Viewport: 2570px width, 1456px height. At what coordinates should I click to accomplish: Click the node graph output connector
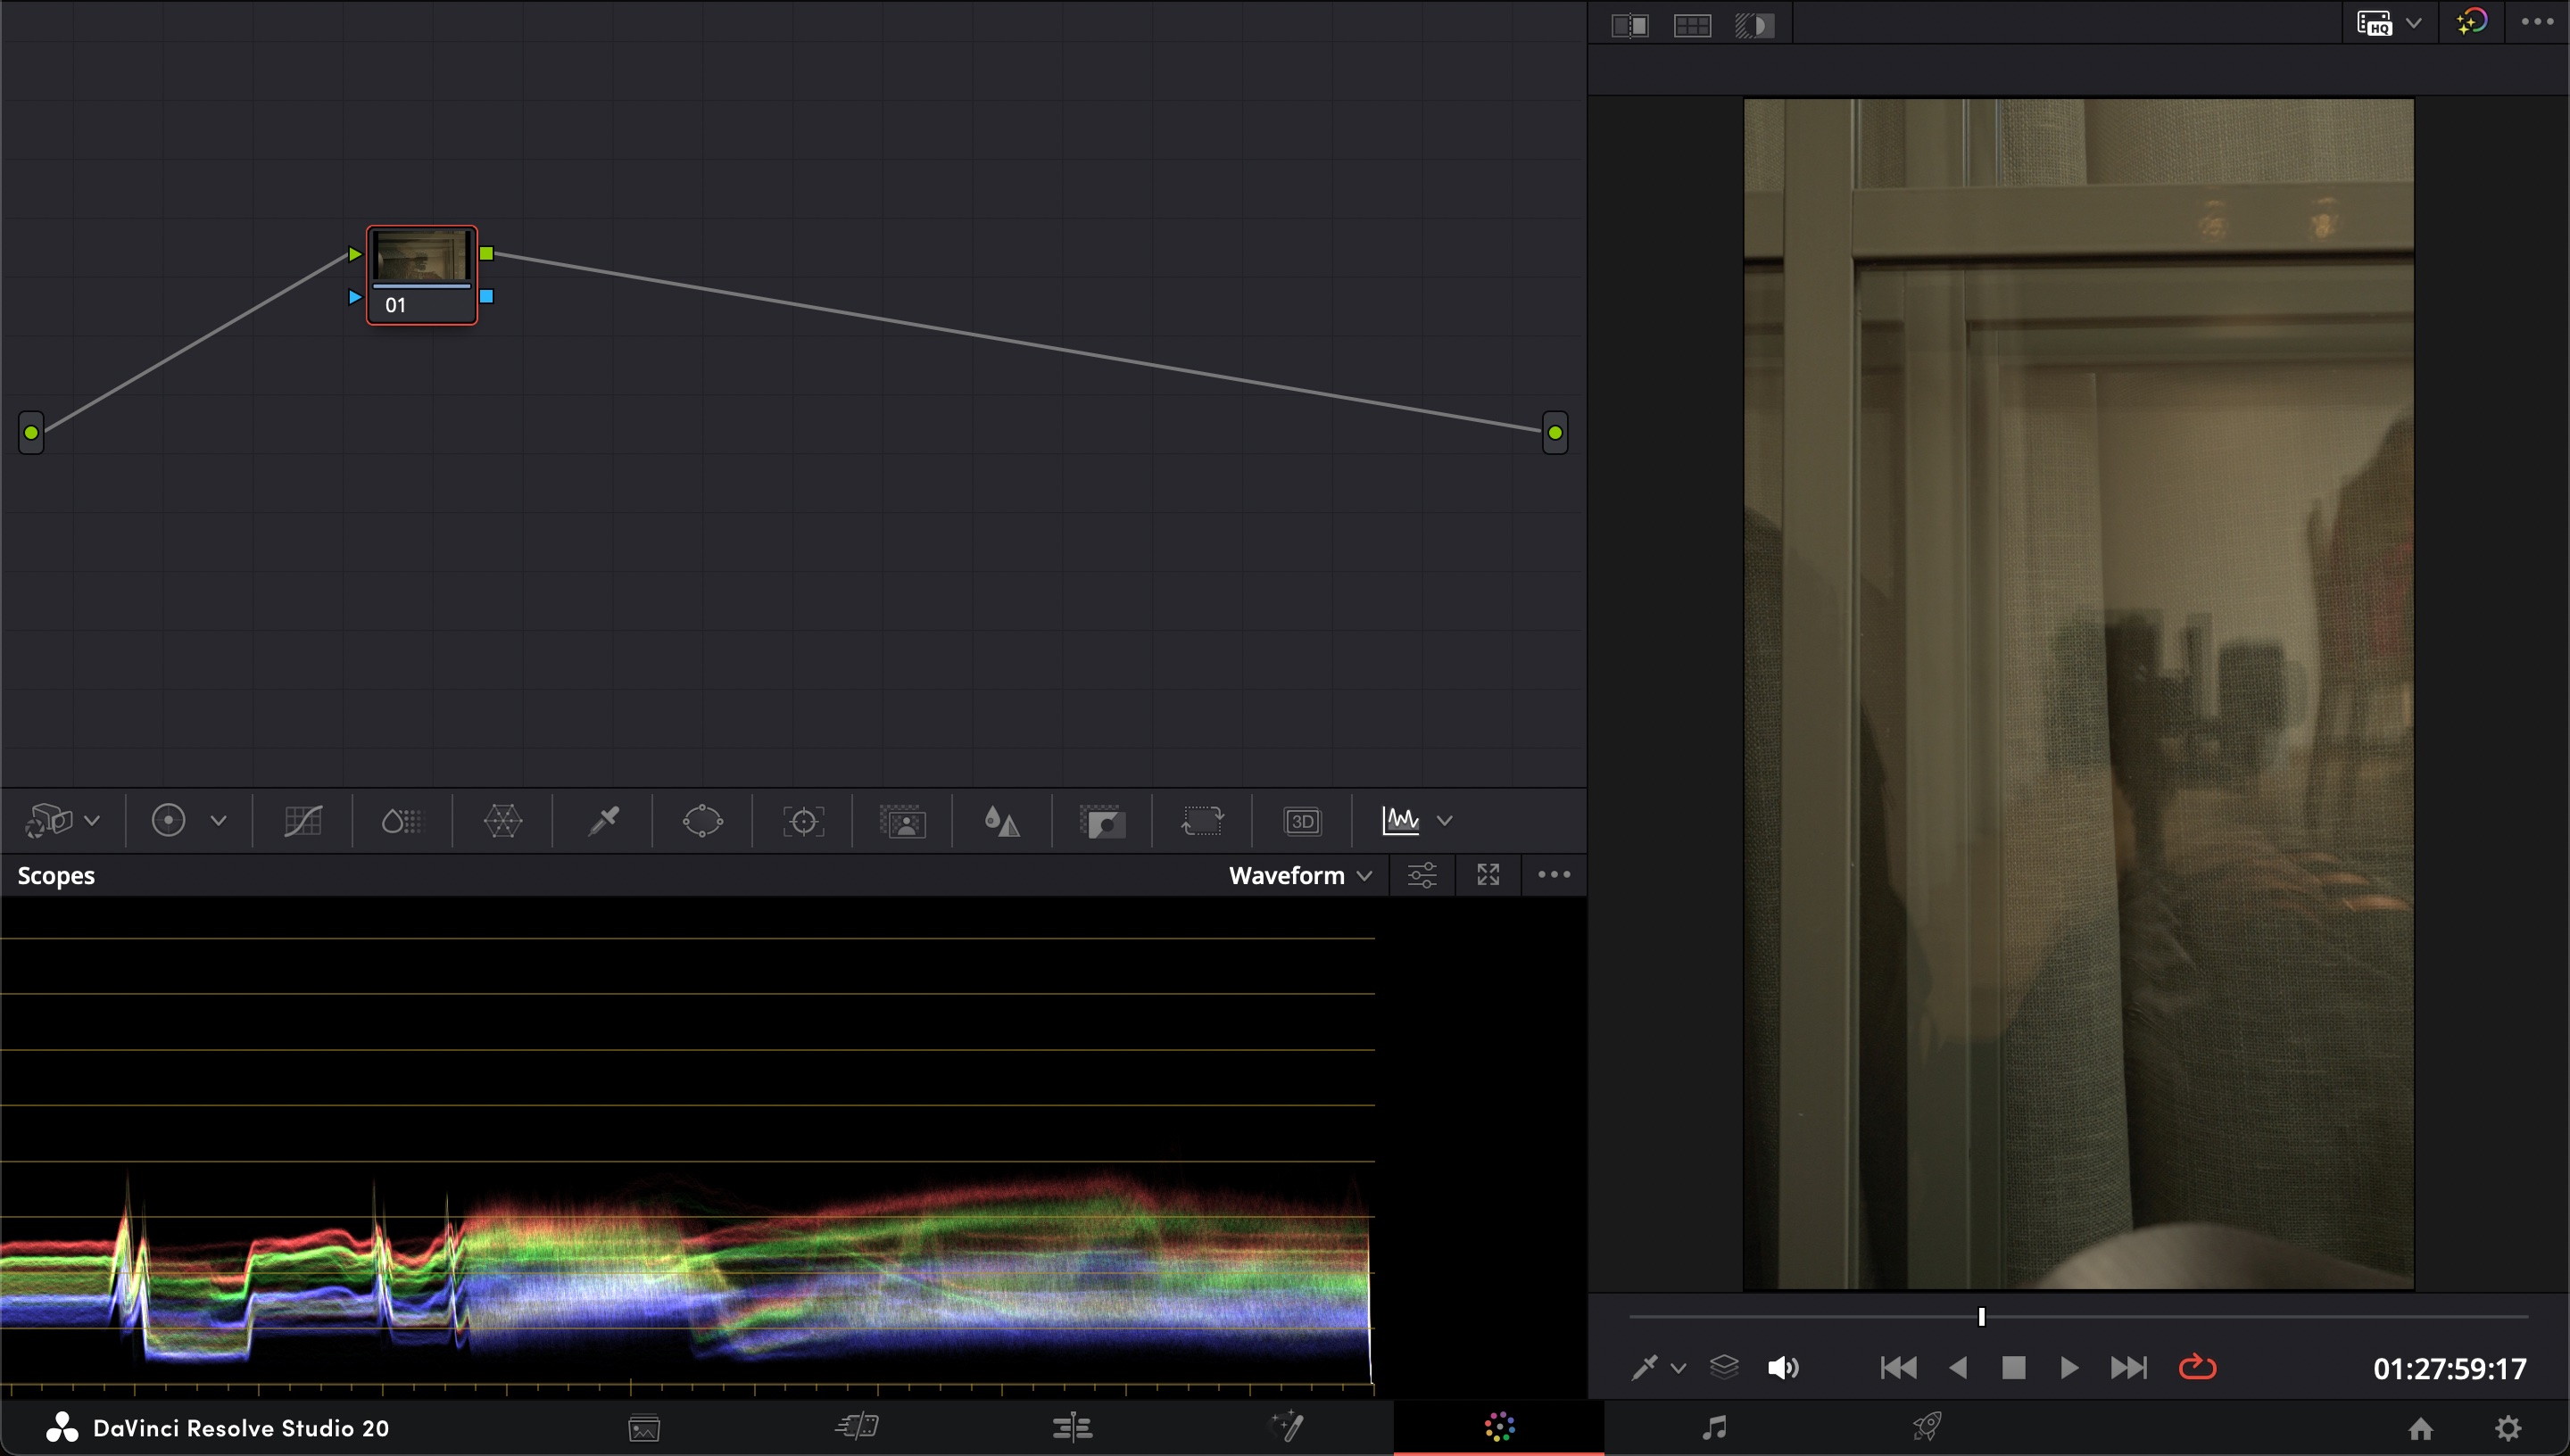tap(1555, 433)
